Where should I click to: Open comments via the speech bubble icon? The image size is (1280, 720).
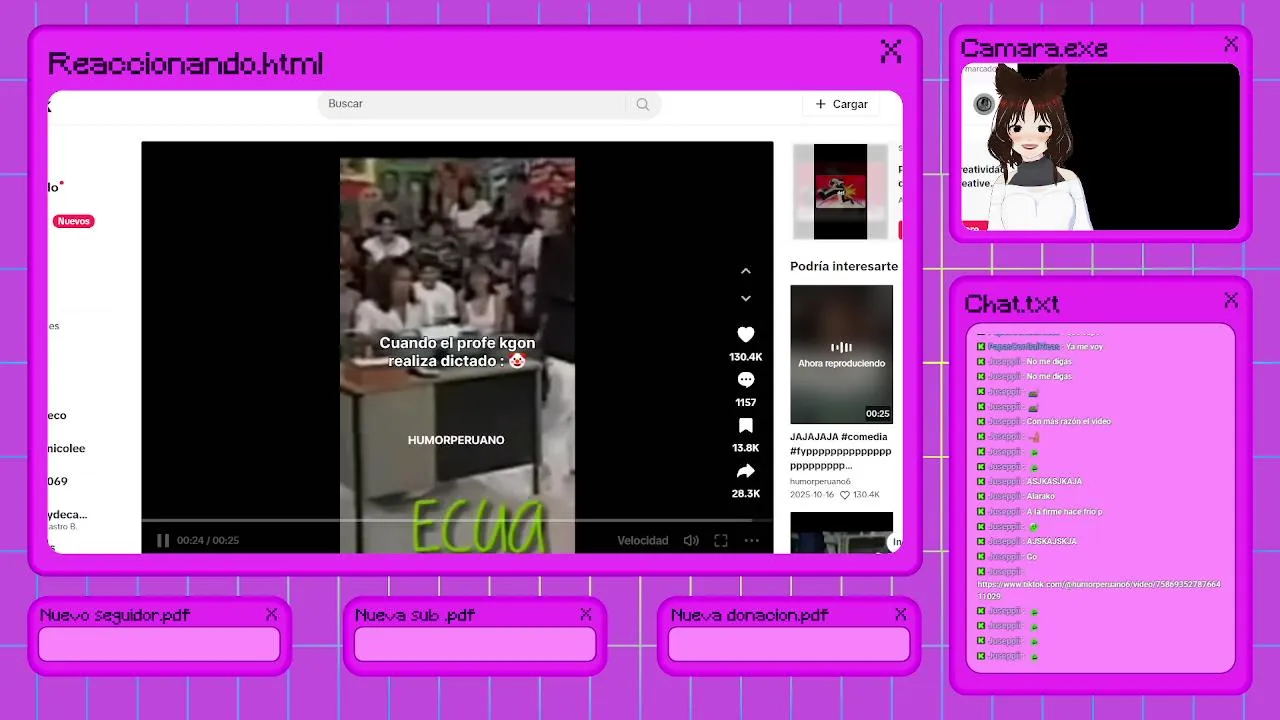pos(745,380)
